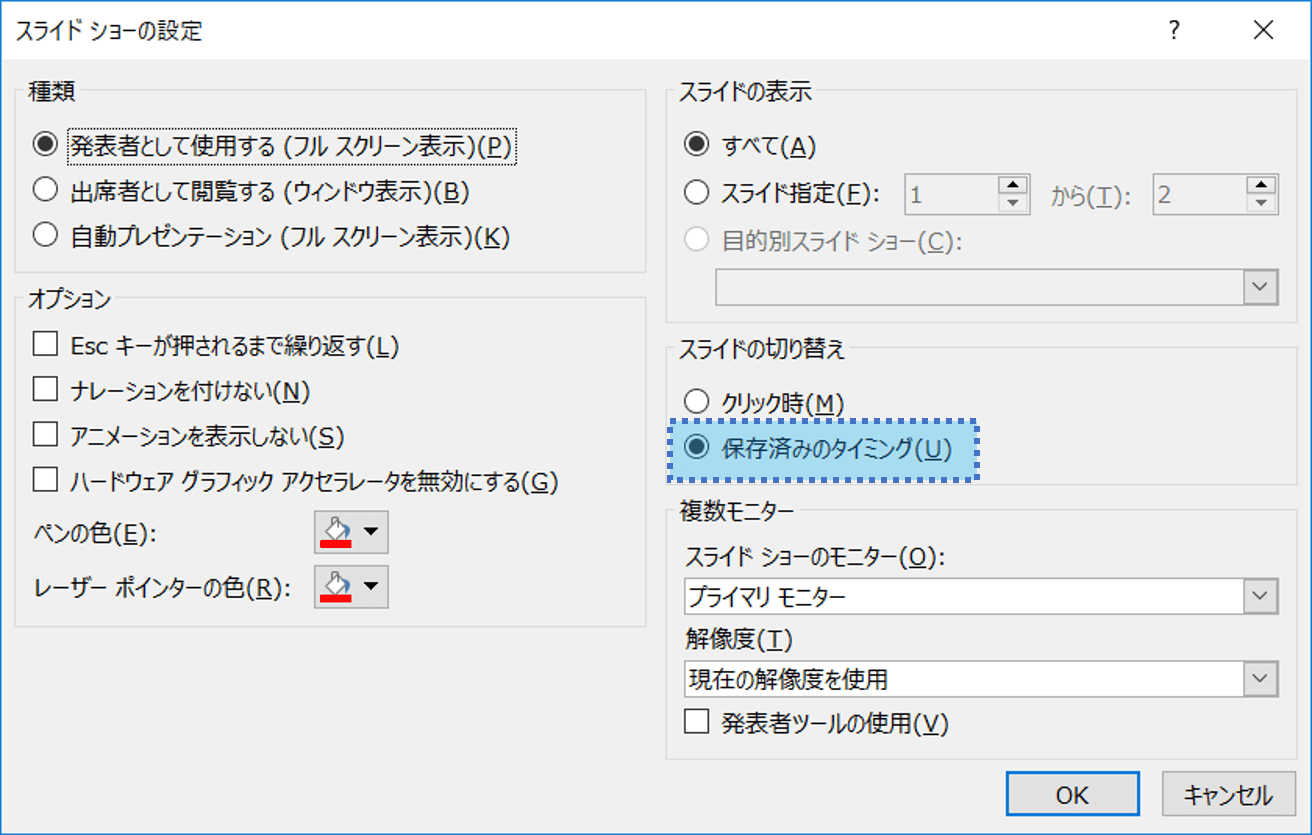Image resolution: width=1312 pixels, height=835 pixels.
Task: Increase the から end slide number
Action: (x=1262, y=185)
